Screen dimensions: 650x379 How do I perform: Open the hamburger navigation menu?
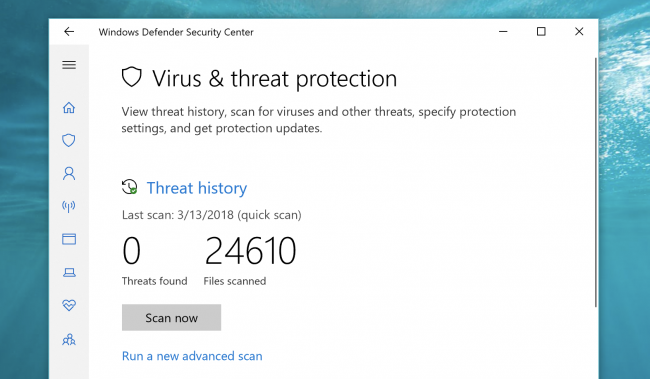69,65
